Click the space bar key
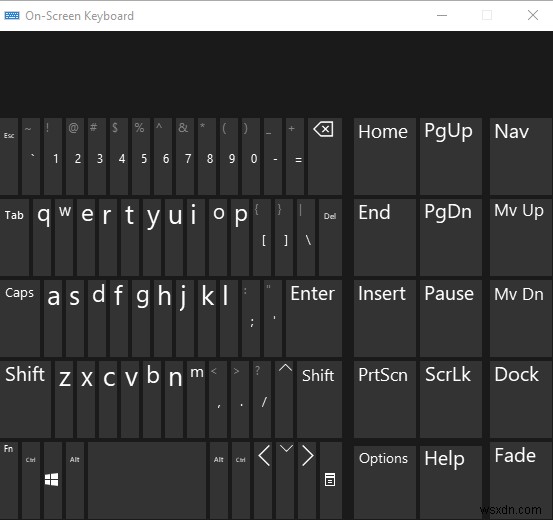The image size is (553, 520). pos(147,481)
